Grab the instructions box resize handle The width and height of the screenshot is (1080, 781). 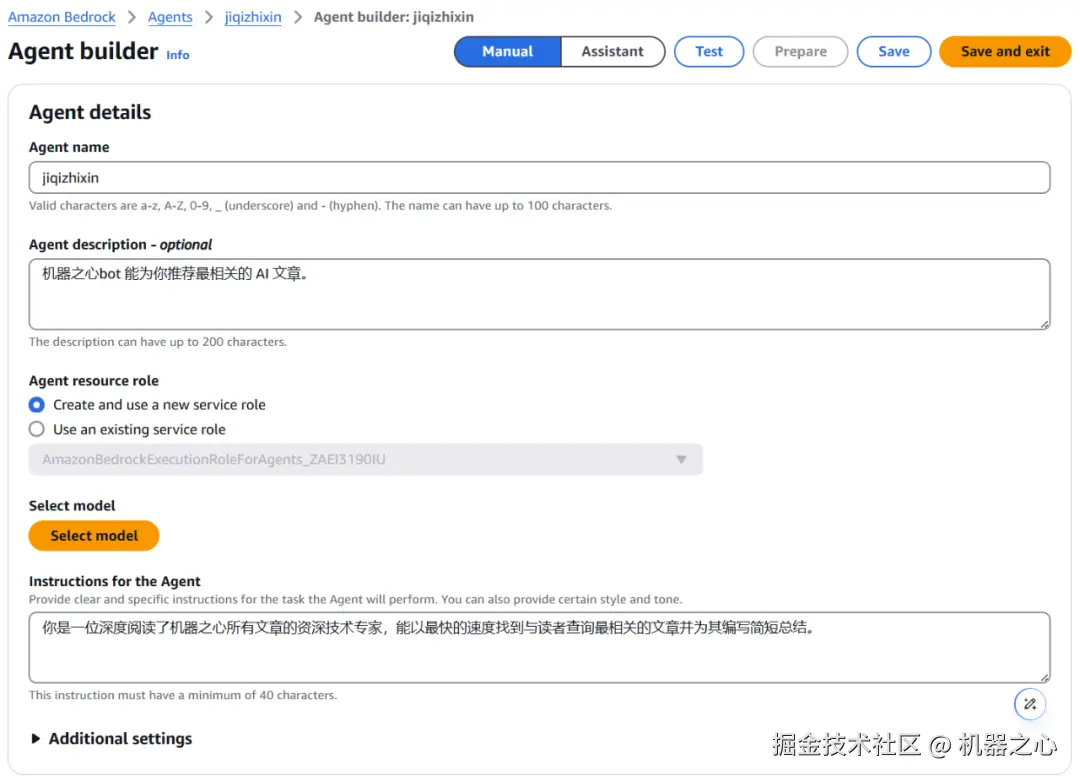(x=1045, y=678)
